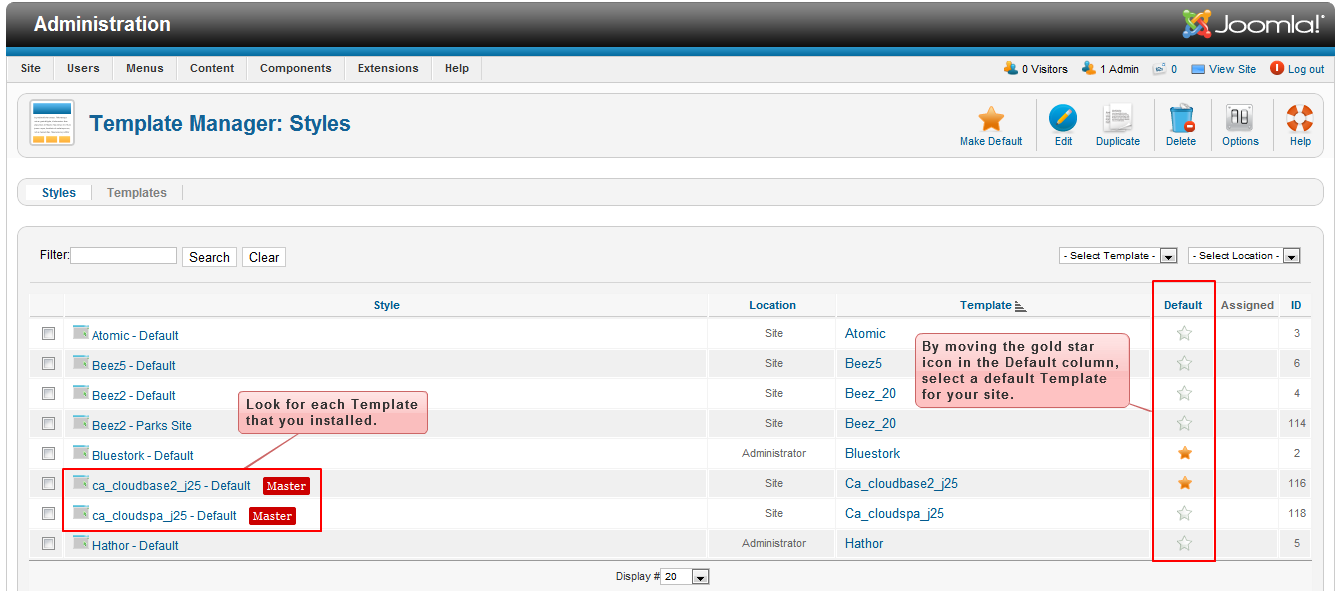This screenshot has width=1341, height=591.
Task: Open the Options toolbar icon
Action: 1240,119
